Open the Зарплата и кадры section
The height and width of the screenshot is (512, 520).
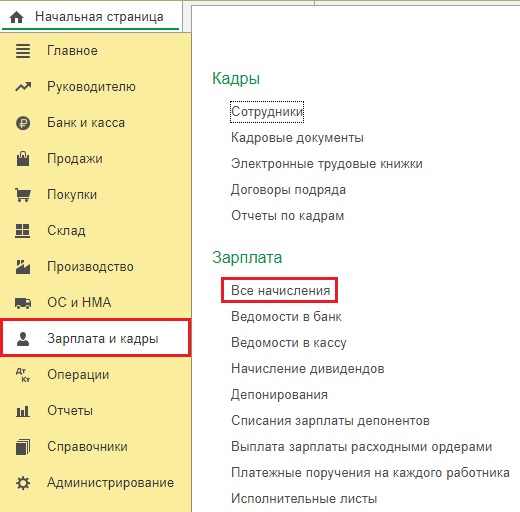pos(96,338)
